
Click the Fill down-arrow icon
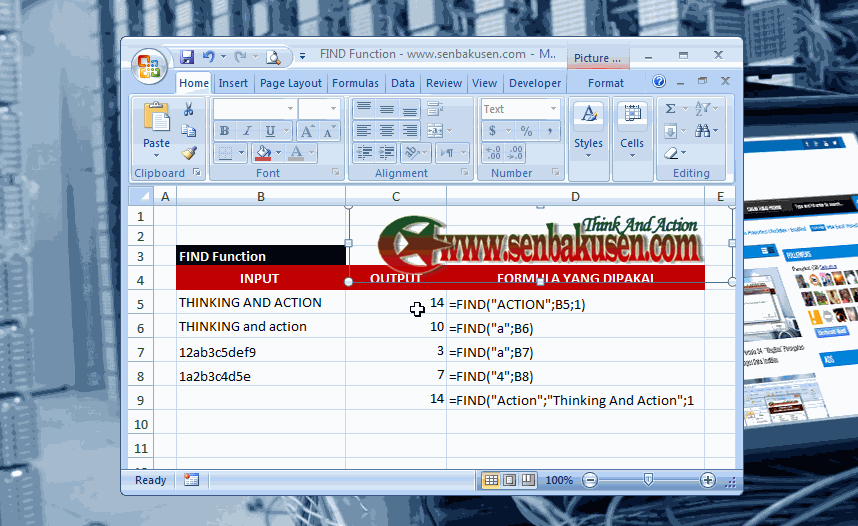pos(670,131)
